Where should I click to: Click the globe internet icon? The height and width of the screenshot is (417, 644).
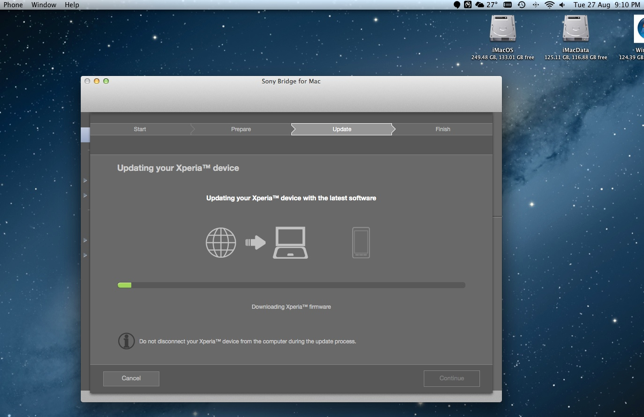221,243
